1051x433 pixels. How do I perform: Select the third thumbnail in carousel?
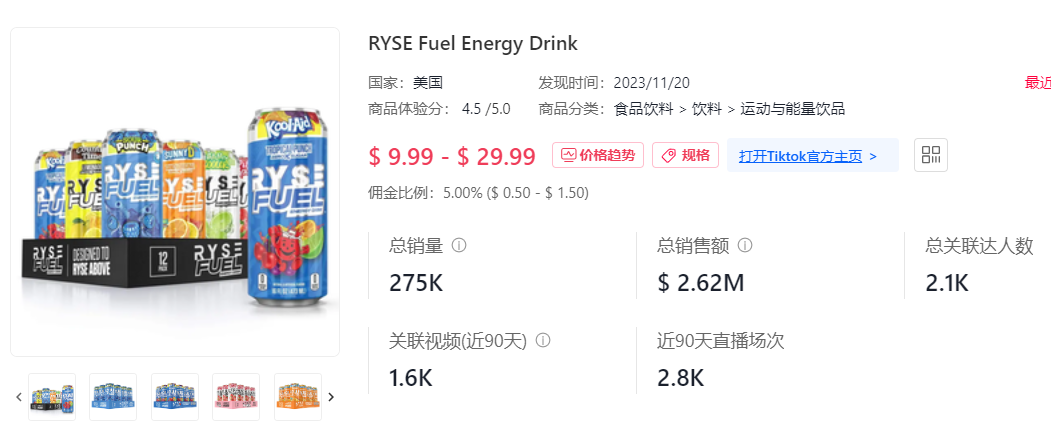pos(175,397)
